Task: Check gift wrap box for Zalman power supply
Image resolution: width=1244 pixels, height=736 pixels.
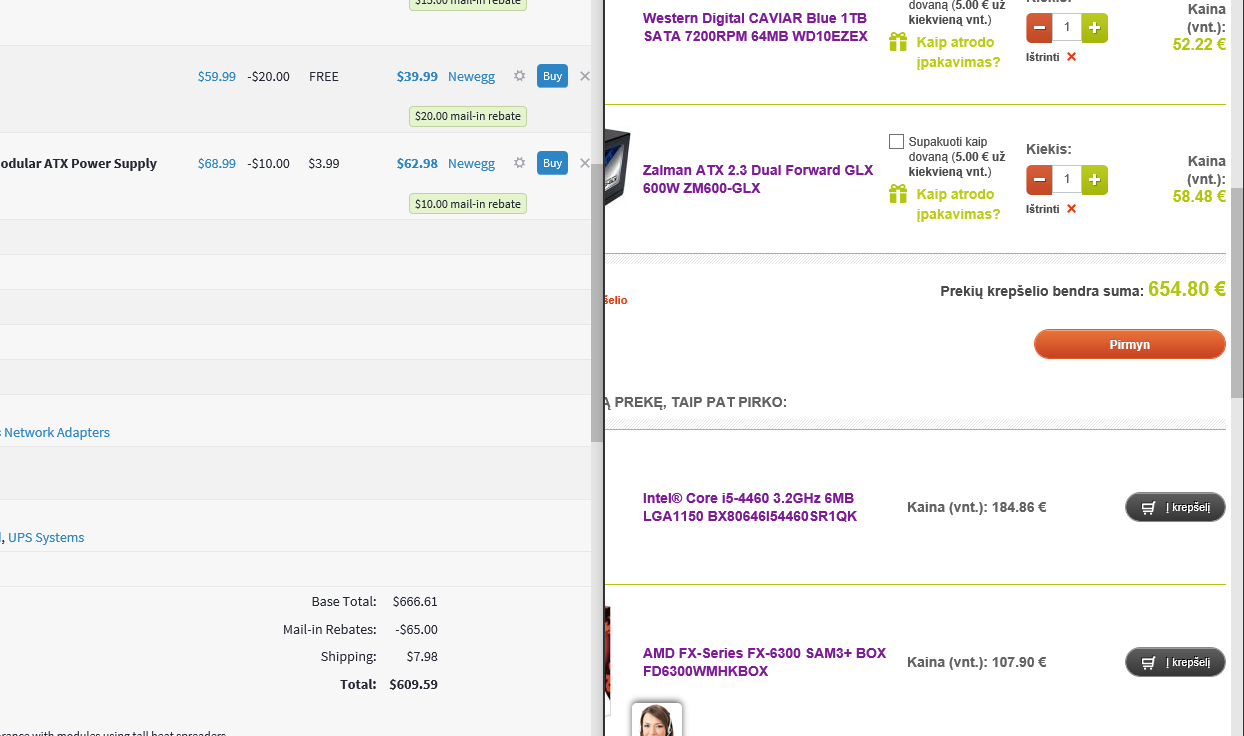Action: [x=896, y=142]
